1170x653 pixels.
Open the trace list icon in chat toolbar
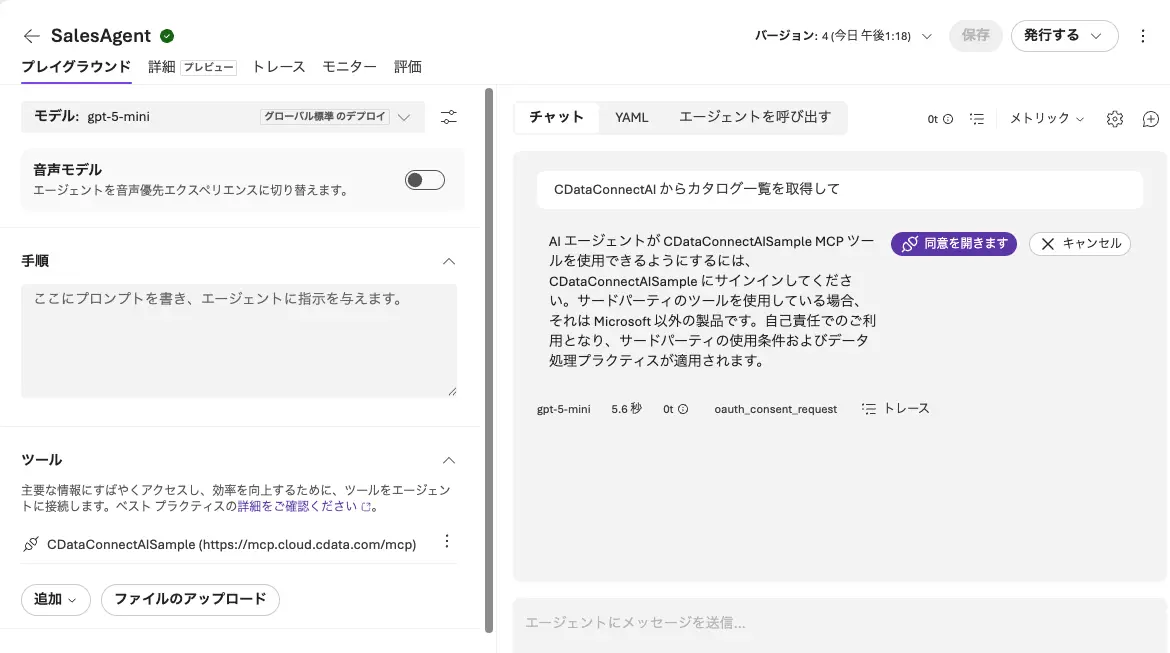pos(977,119)
